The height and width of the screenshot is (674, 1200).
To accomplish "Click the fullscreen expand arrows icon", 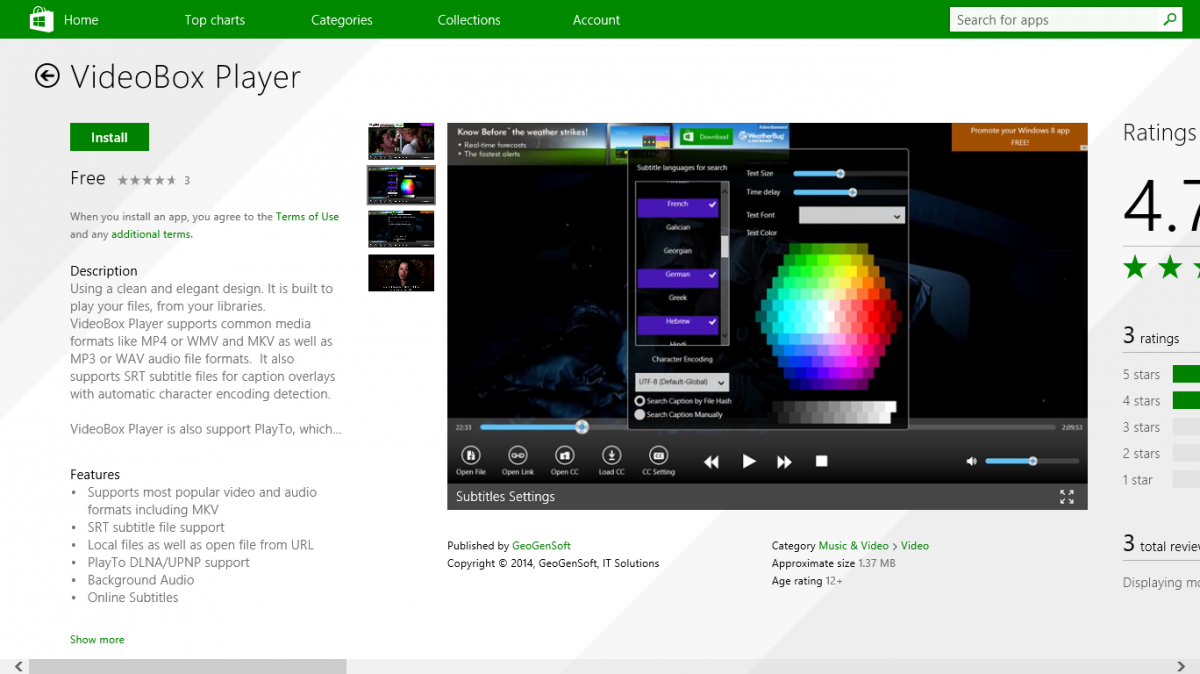I will point(1067,496).
